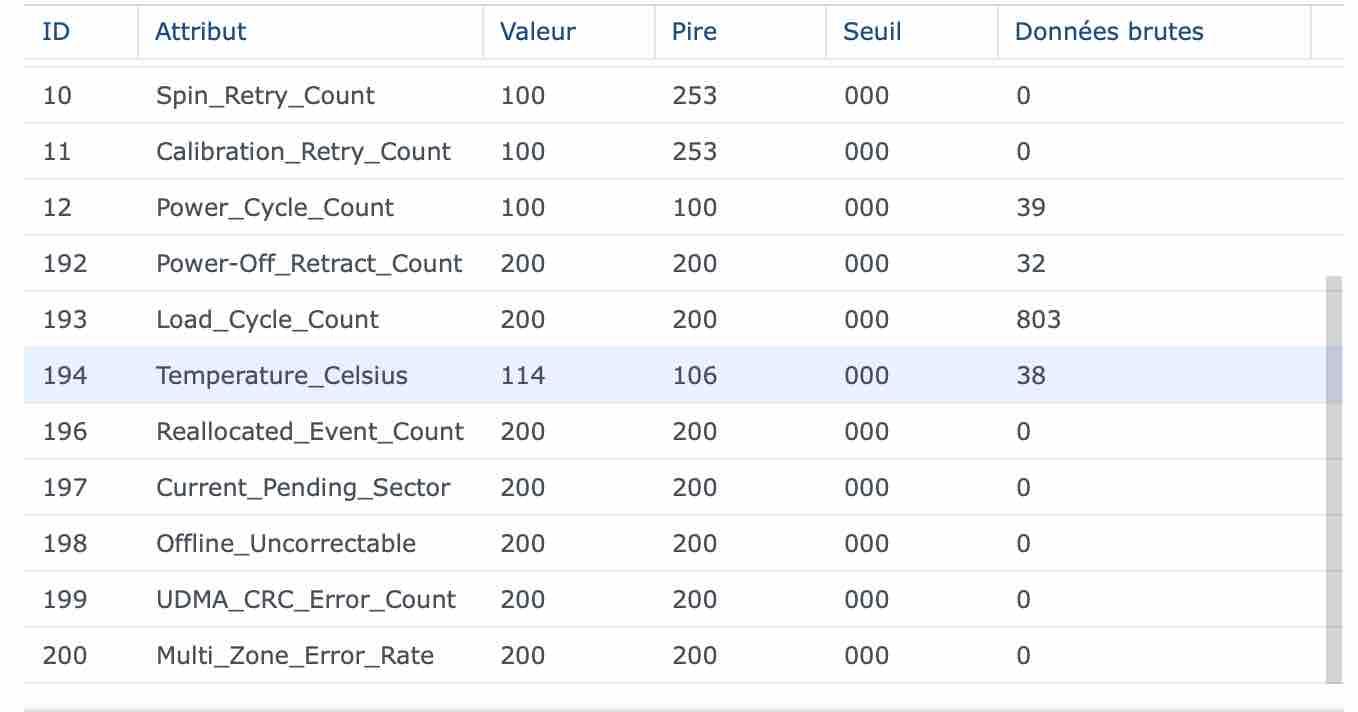
Task: Click raw value 38 for temperature
Action: (x=1030, y=376)
